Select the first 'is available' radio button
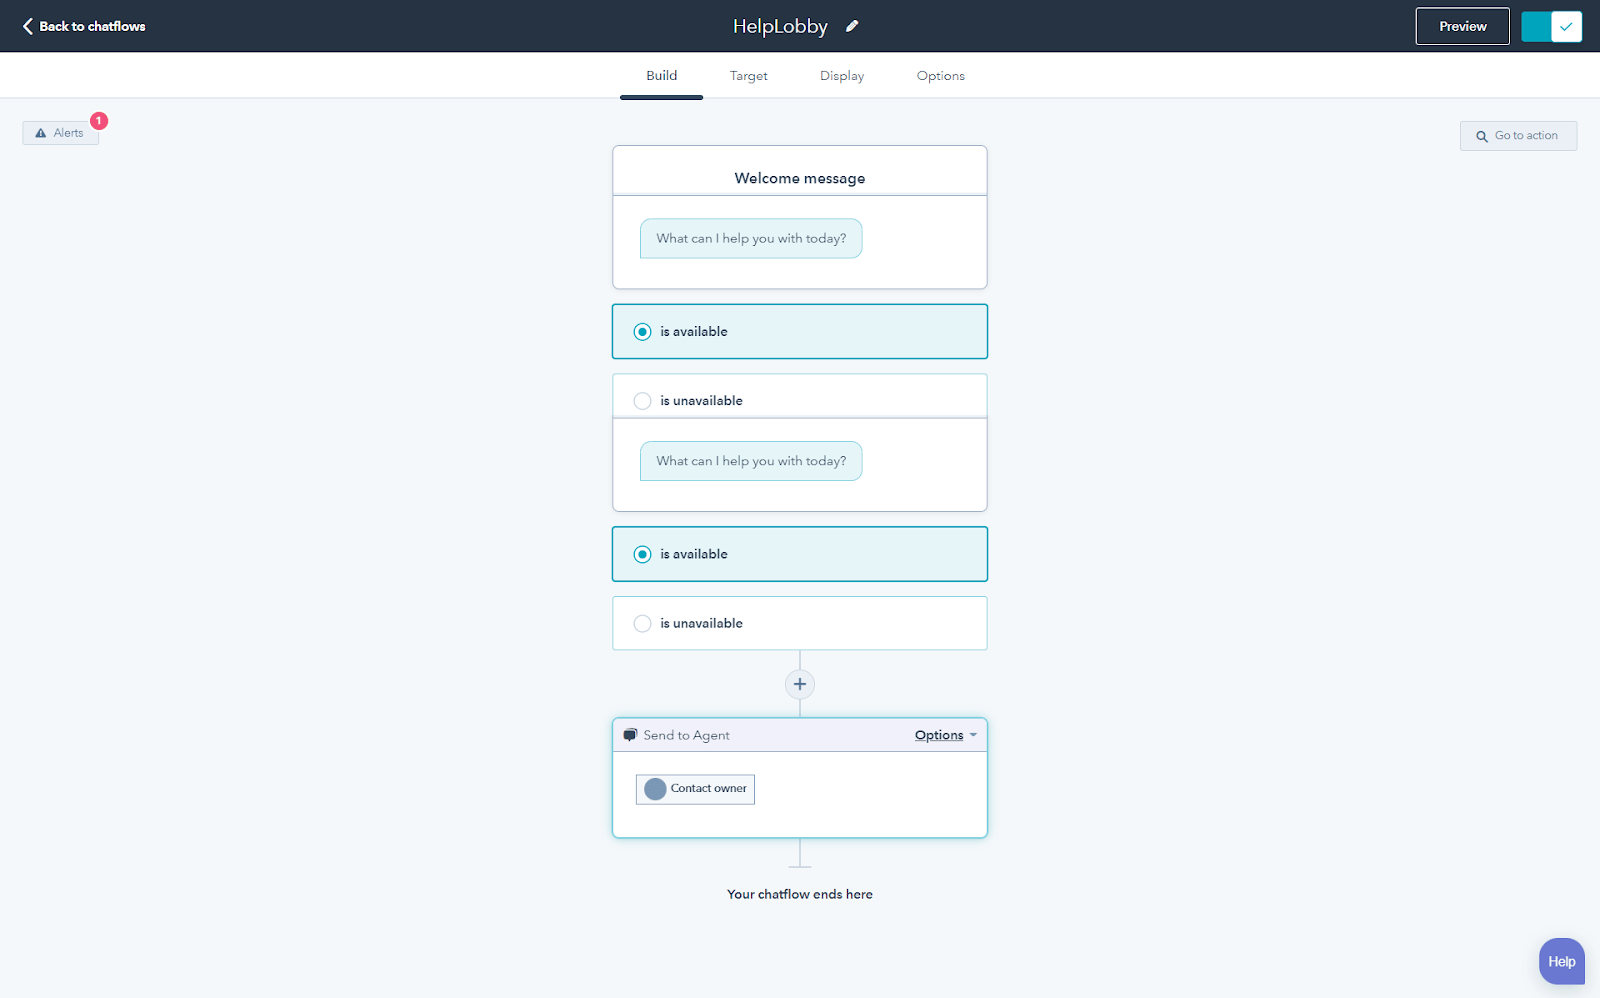Image resolution: width=1600 pixels, height=998 pixels. (x=642, y=331)
